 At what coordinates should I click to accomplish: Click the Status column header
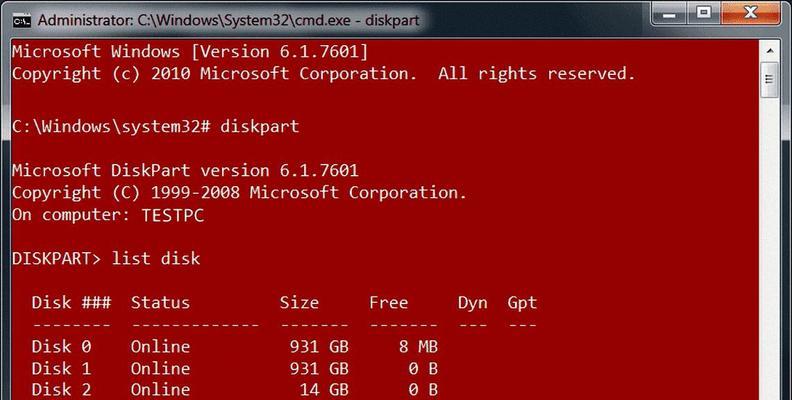tap(160, 303)
